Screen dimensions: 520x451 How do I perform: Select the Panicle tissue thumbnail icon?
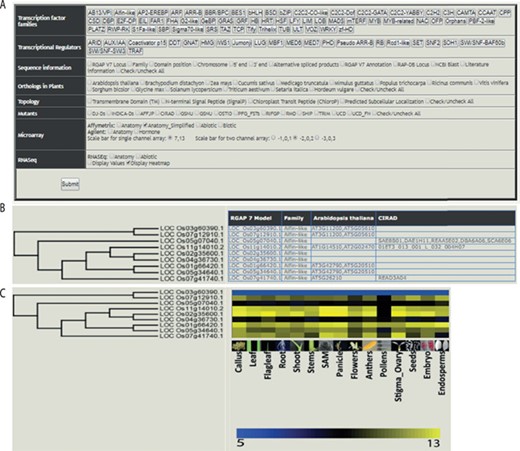click(x=340, y=345)
